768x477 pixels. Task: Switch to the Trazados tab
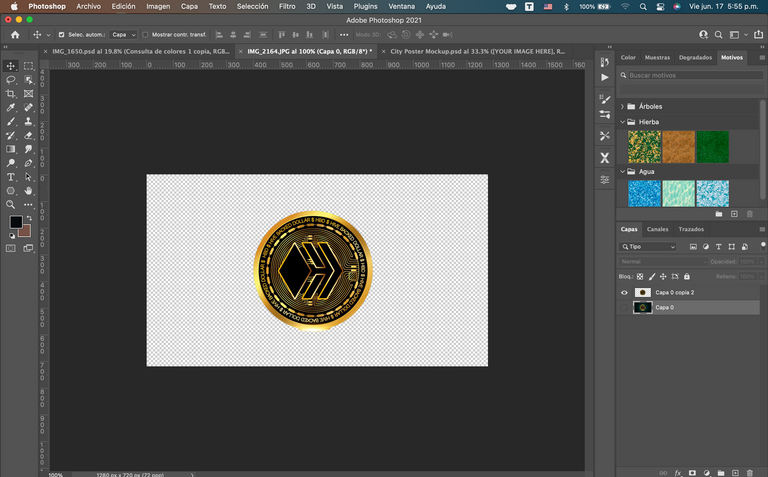point(691,229)
